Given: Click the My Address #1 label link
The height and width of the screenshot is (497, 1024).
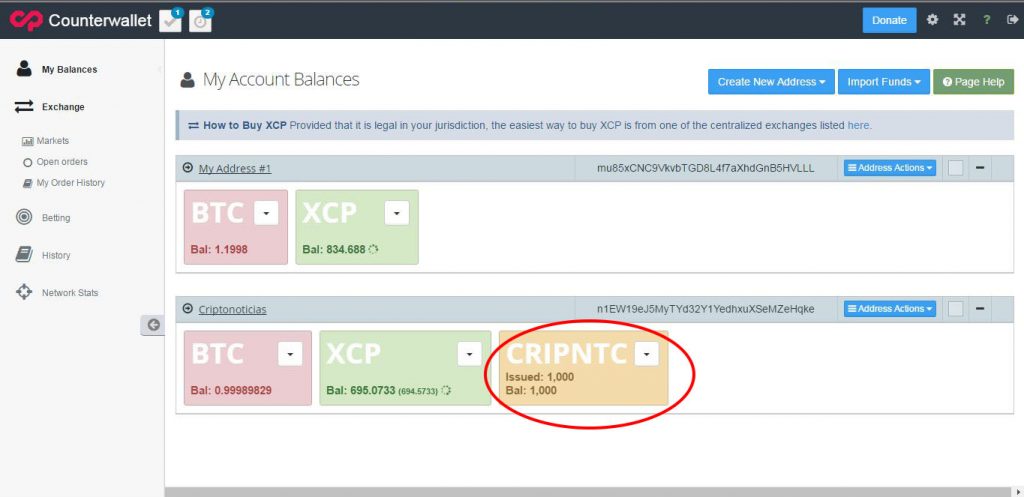Looking at the screenshot, I should [235, 168].
